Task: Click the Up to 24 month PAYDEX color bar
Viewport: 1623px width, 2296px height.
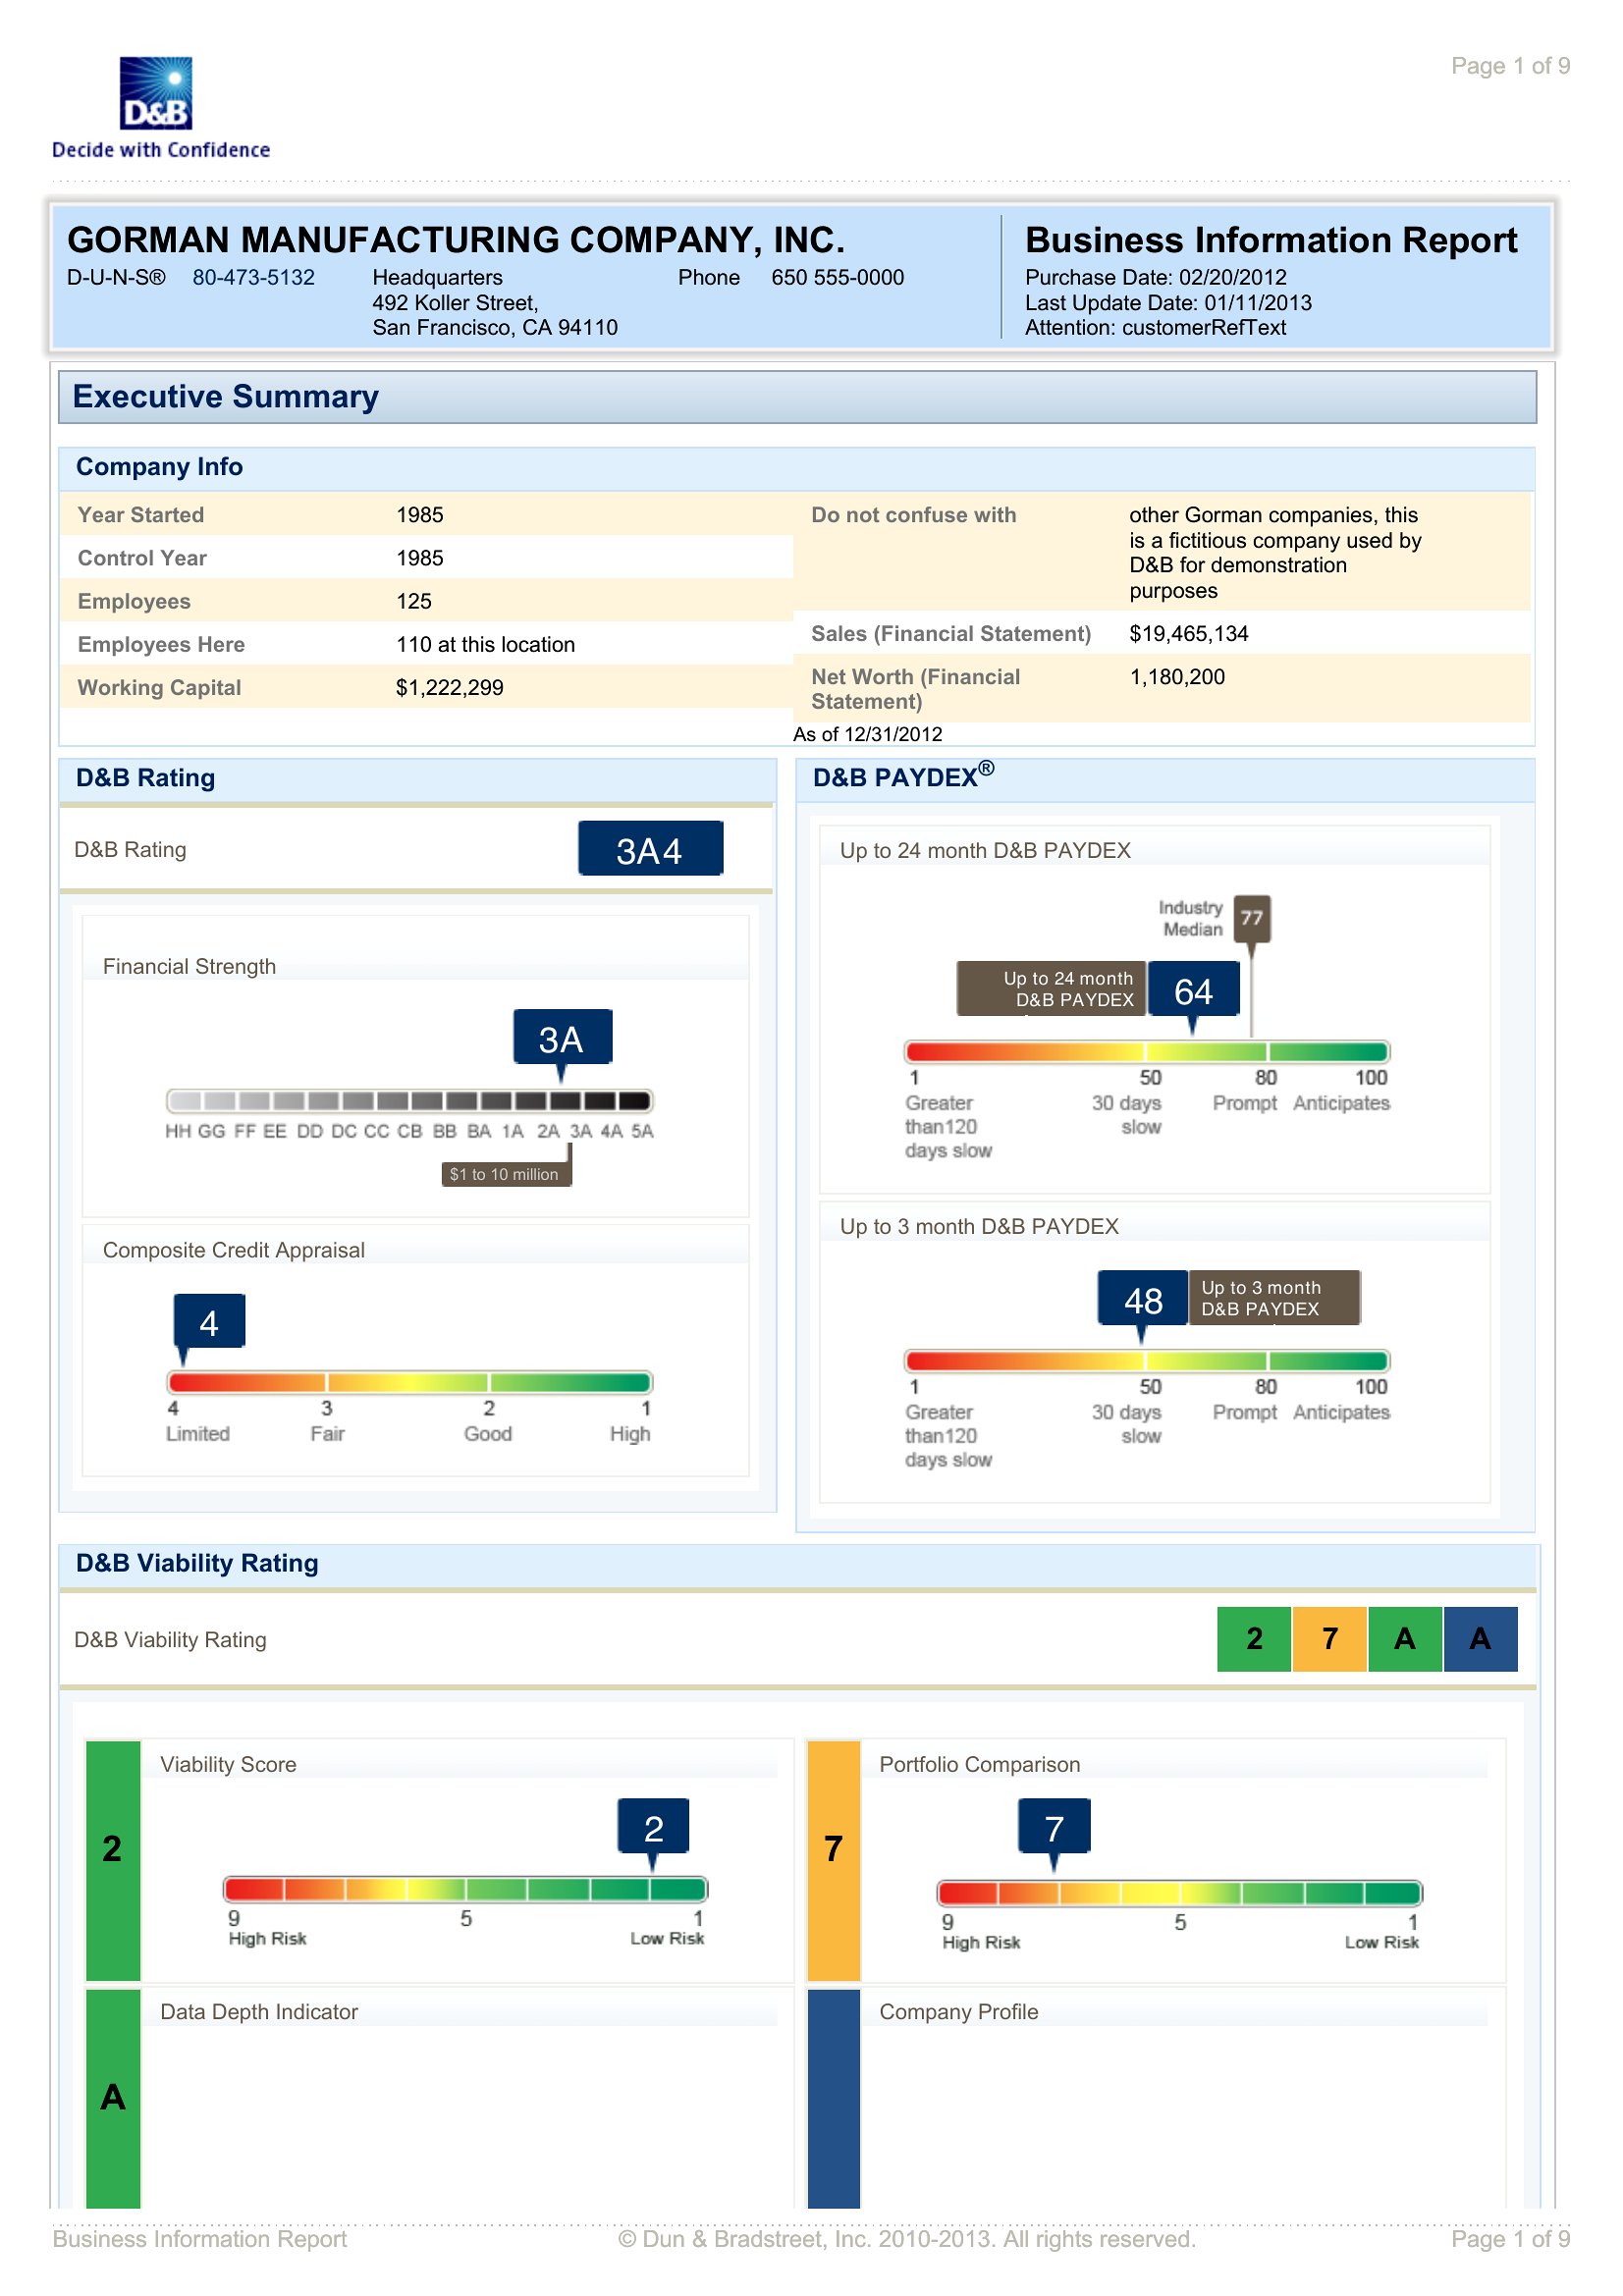Action: 1147,1052
